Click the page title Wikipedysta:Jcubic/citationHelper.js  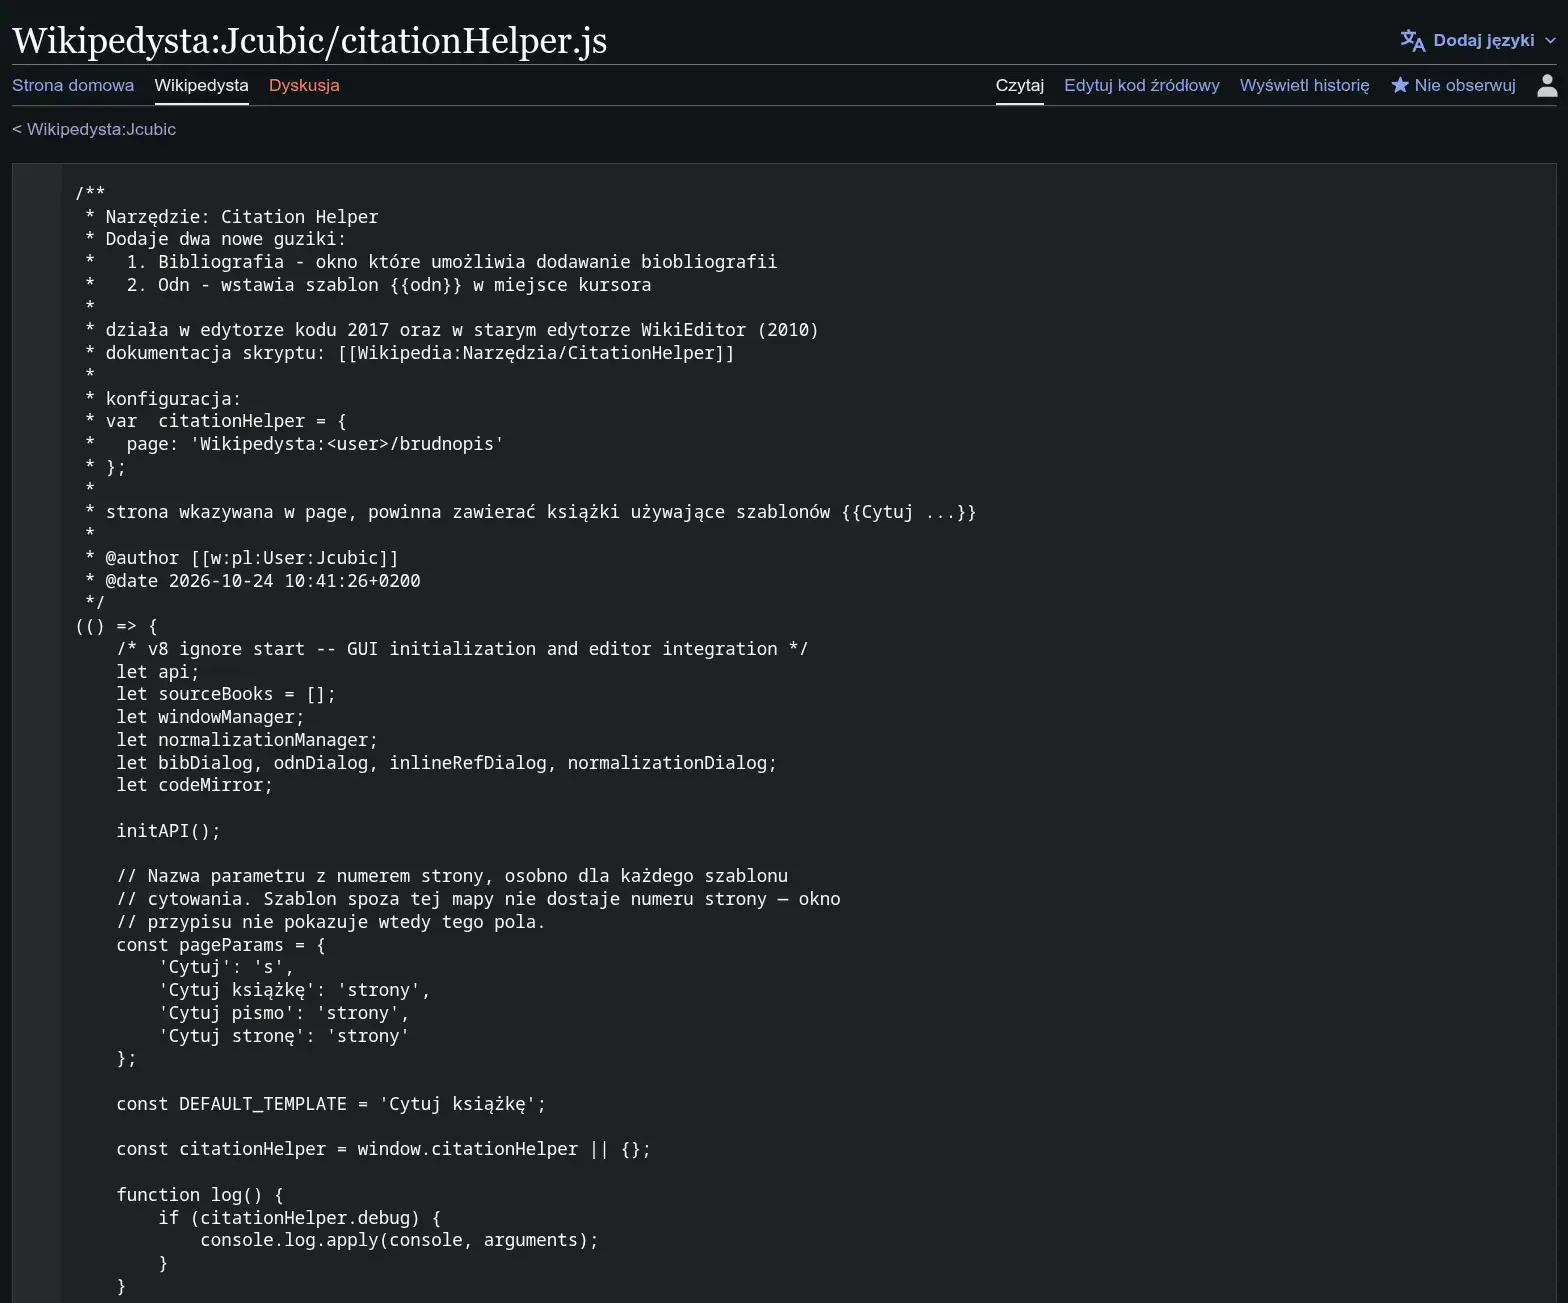[x=309, y=40]
